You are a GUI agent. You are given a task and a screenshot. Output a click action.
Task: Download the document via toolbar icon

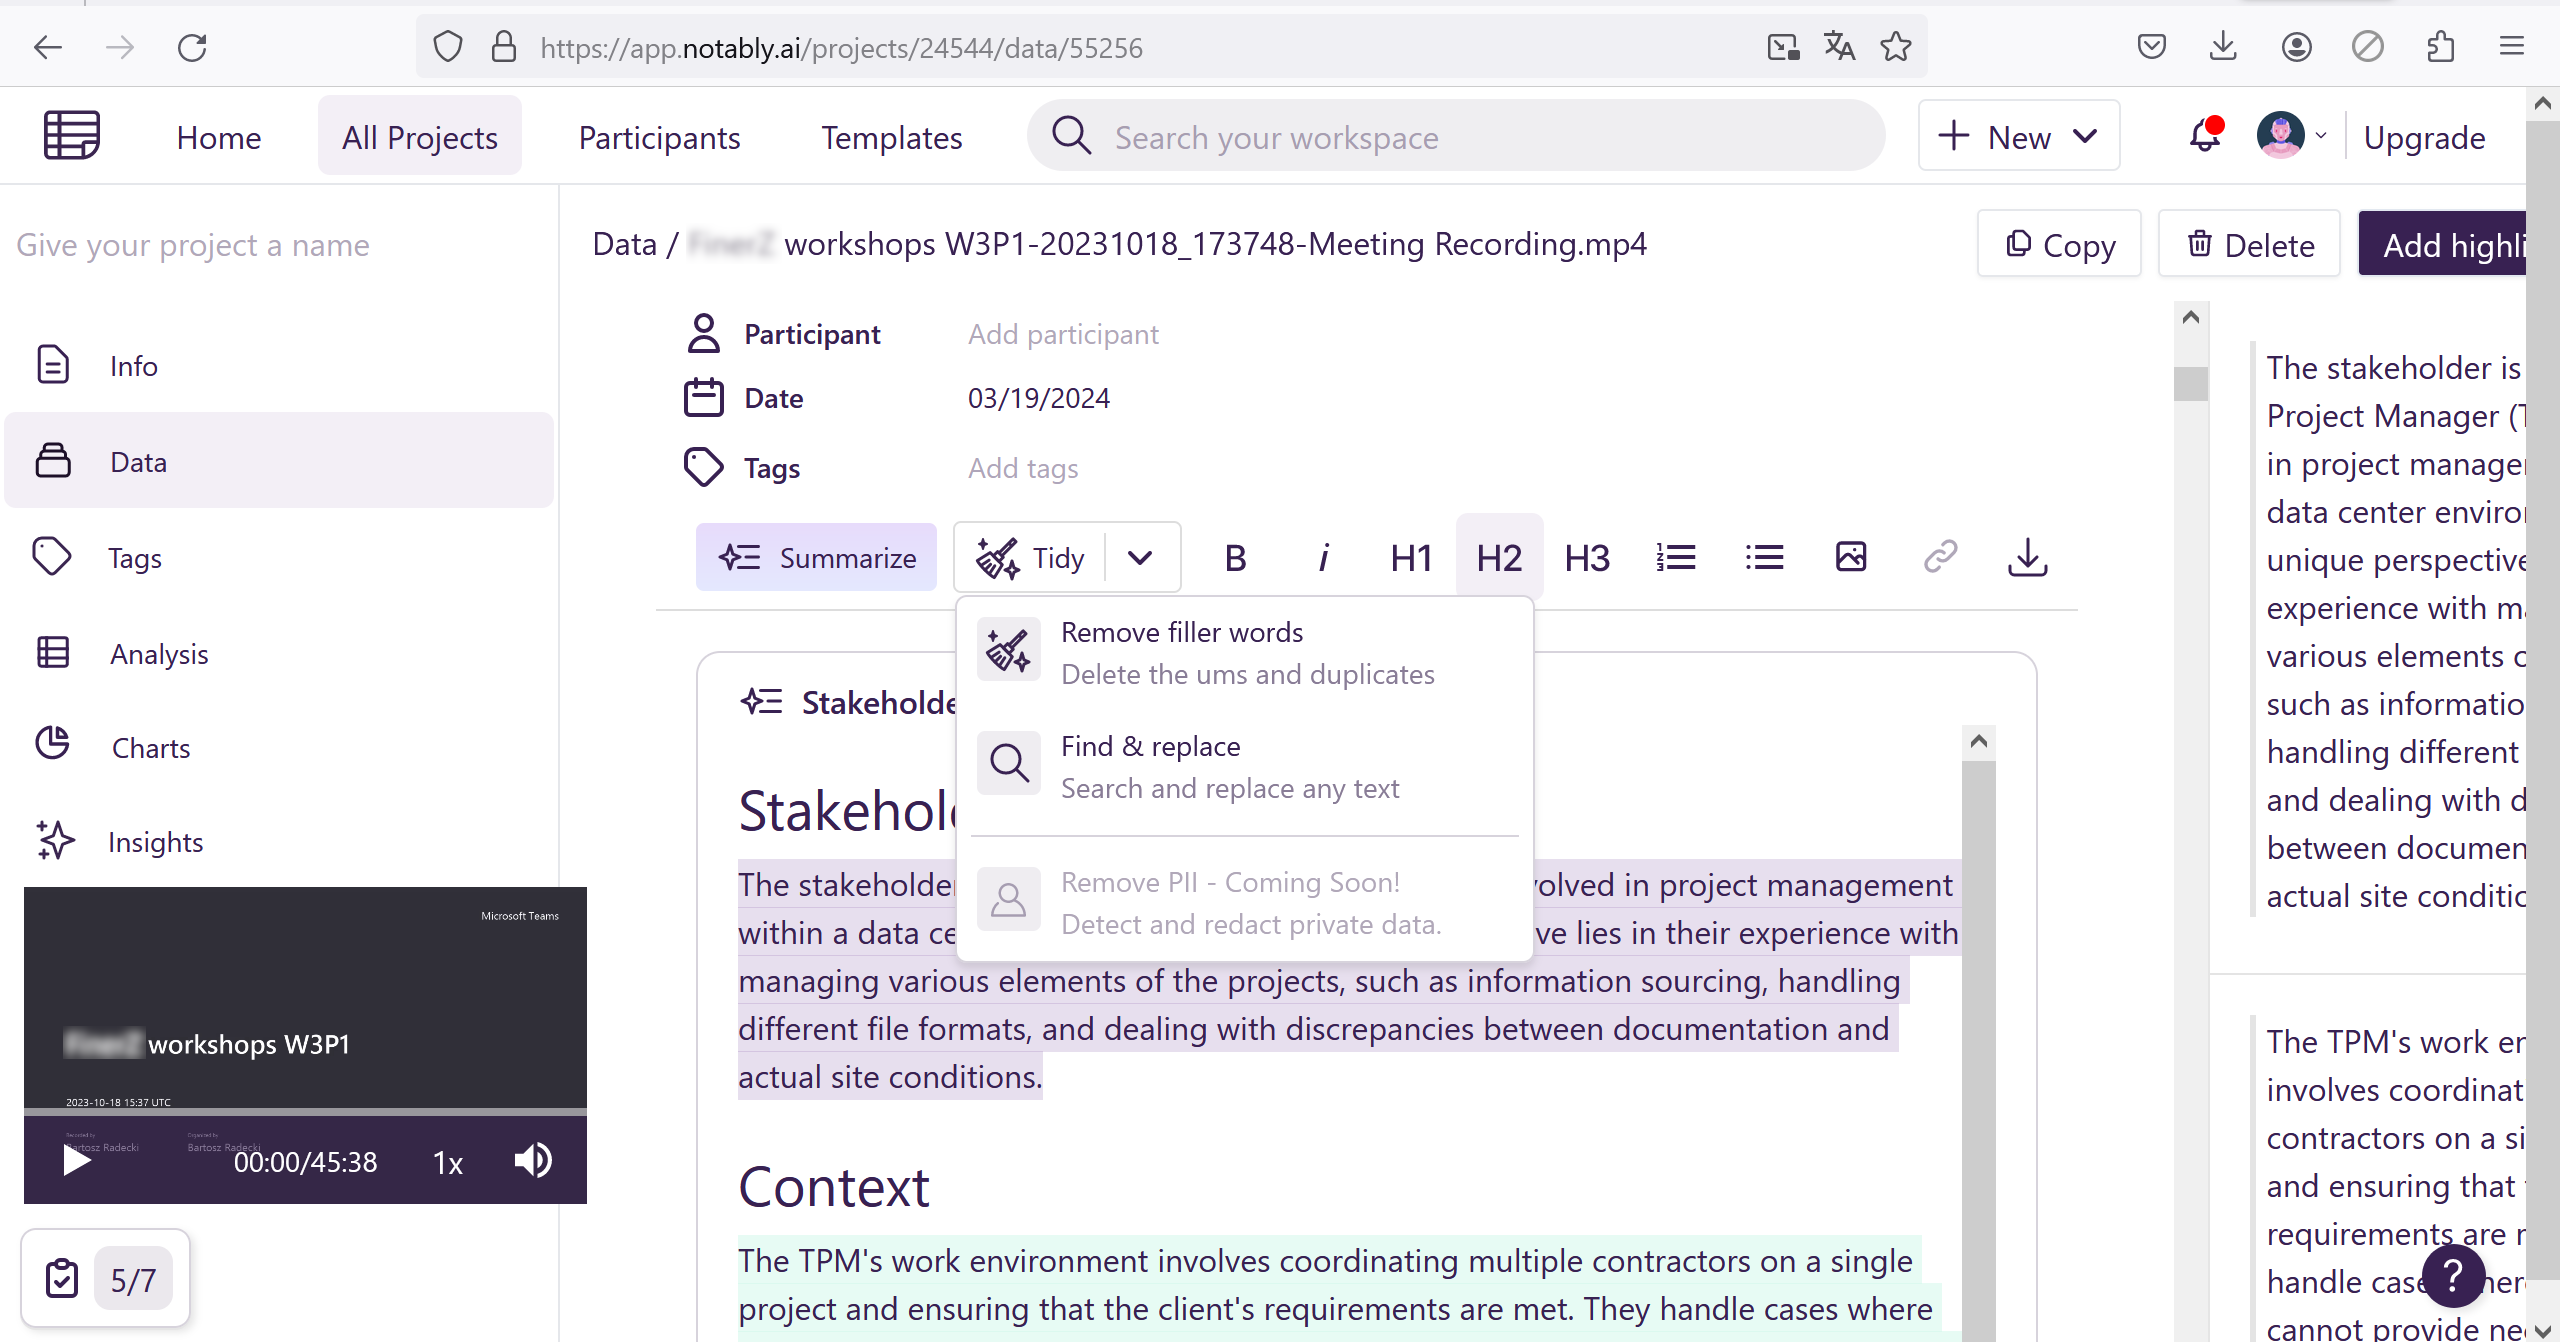2028,557
